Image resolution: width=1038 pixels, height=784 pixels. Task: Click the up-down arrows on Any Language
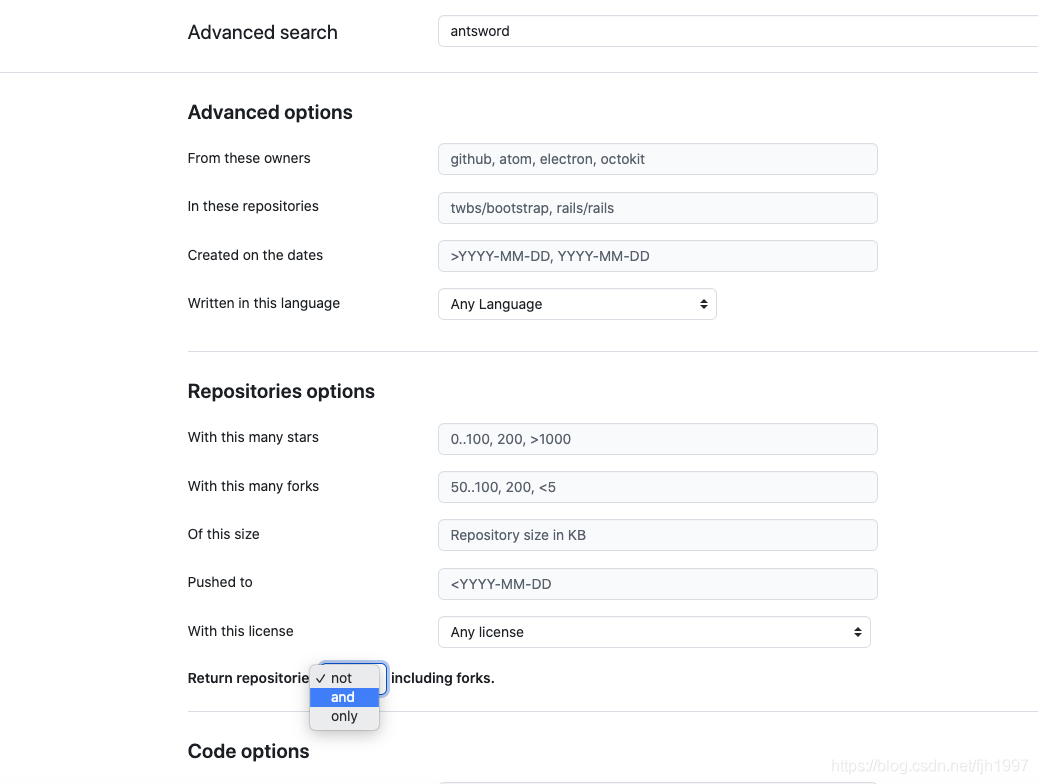[x=704, y=304]
